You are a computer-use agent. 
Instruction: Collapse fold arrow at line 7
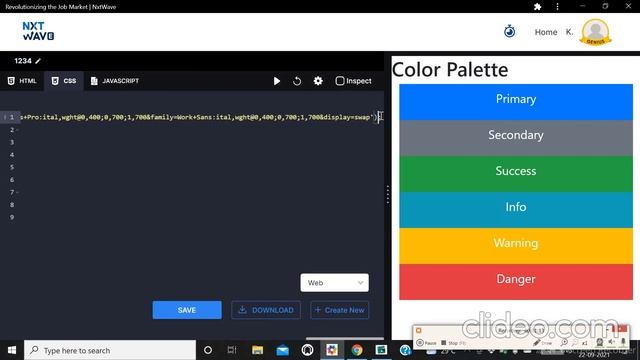pyautogui.click(x=18, y=192)
